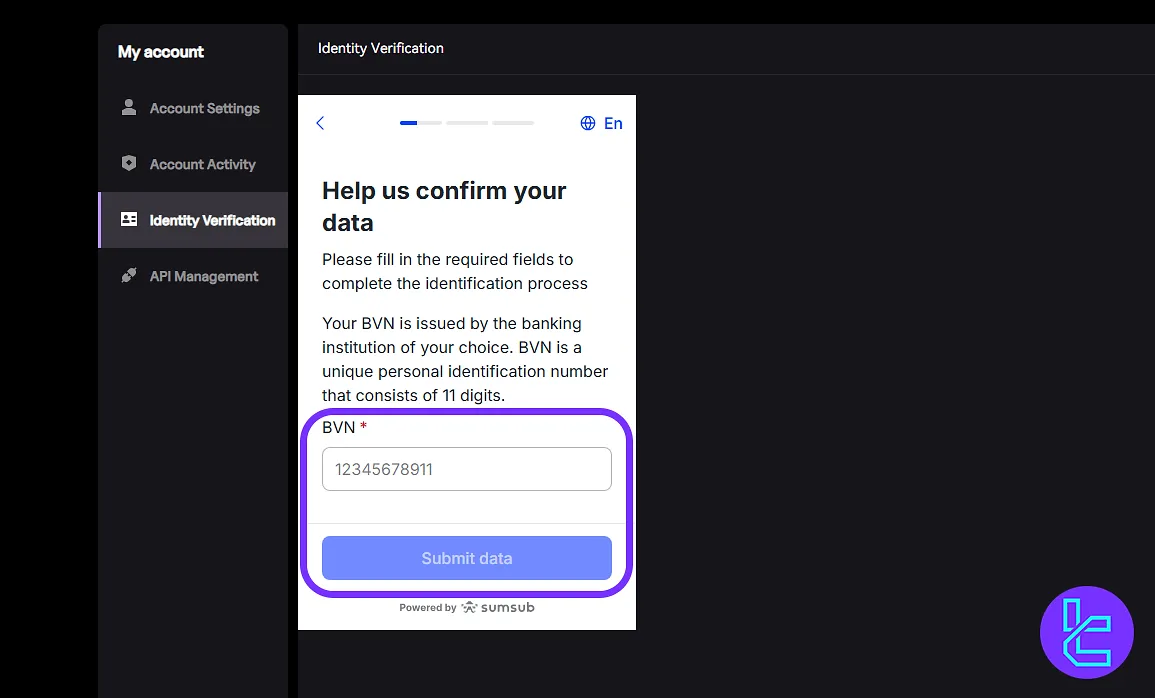Click the Account Activity shield icon
1155x698 pixels.
click(x=129, y=163)
